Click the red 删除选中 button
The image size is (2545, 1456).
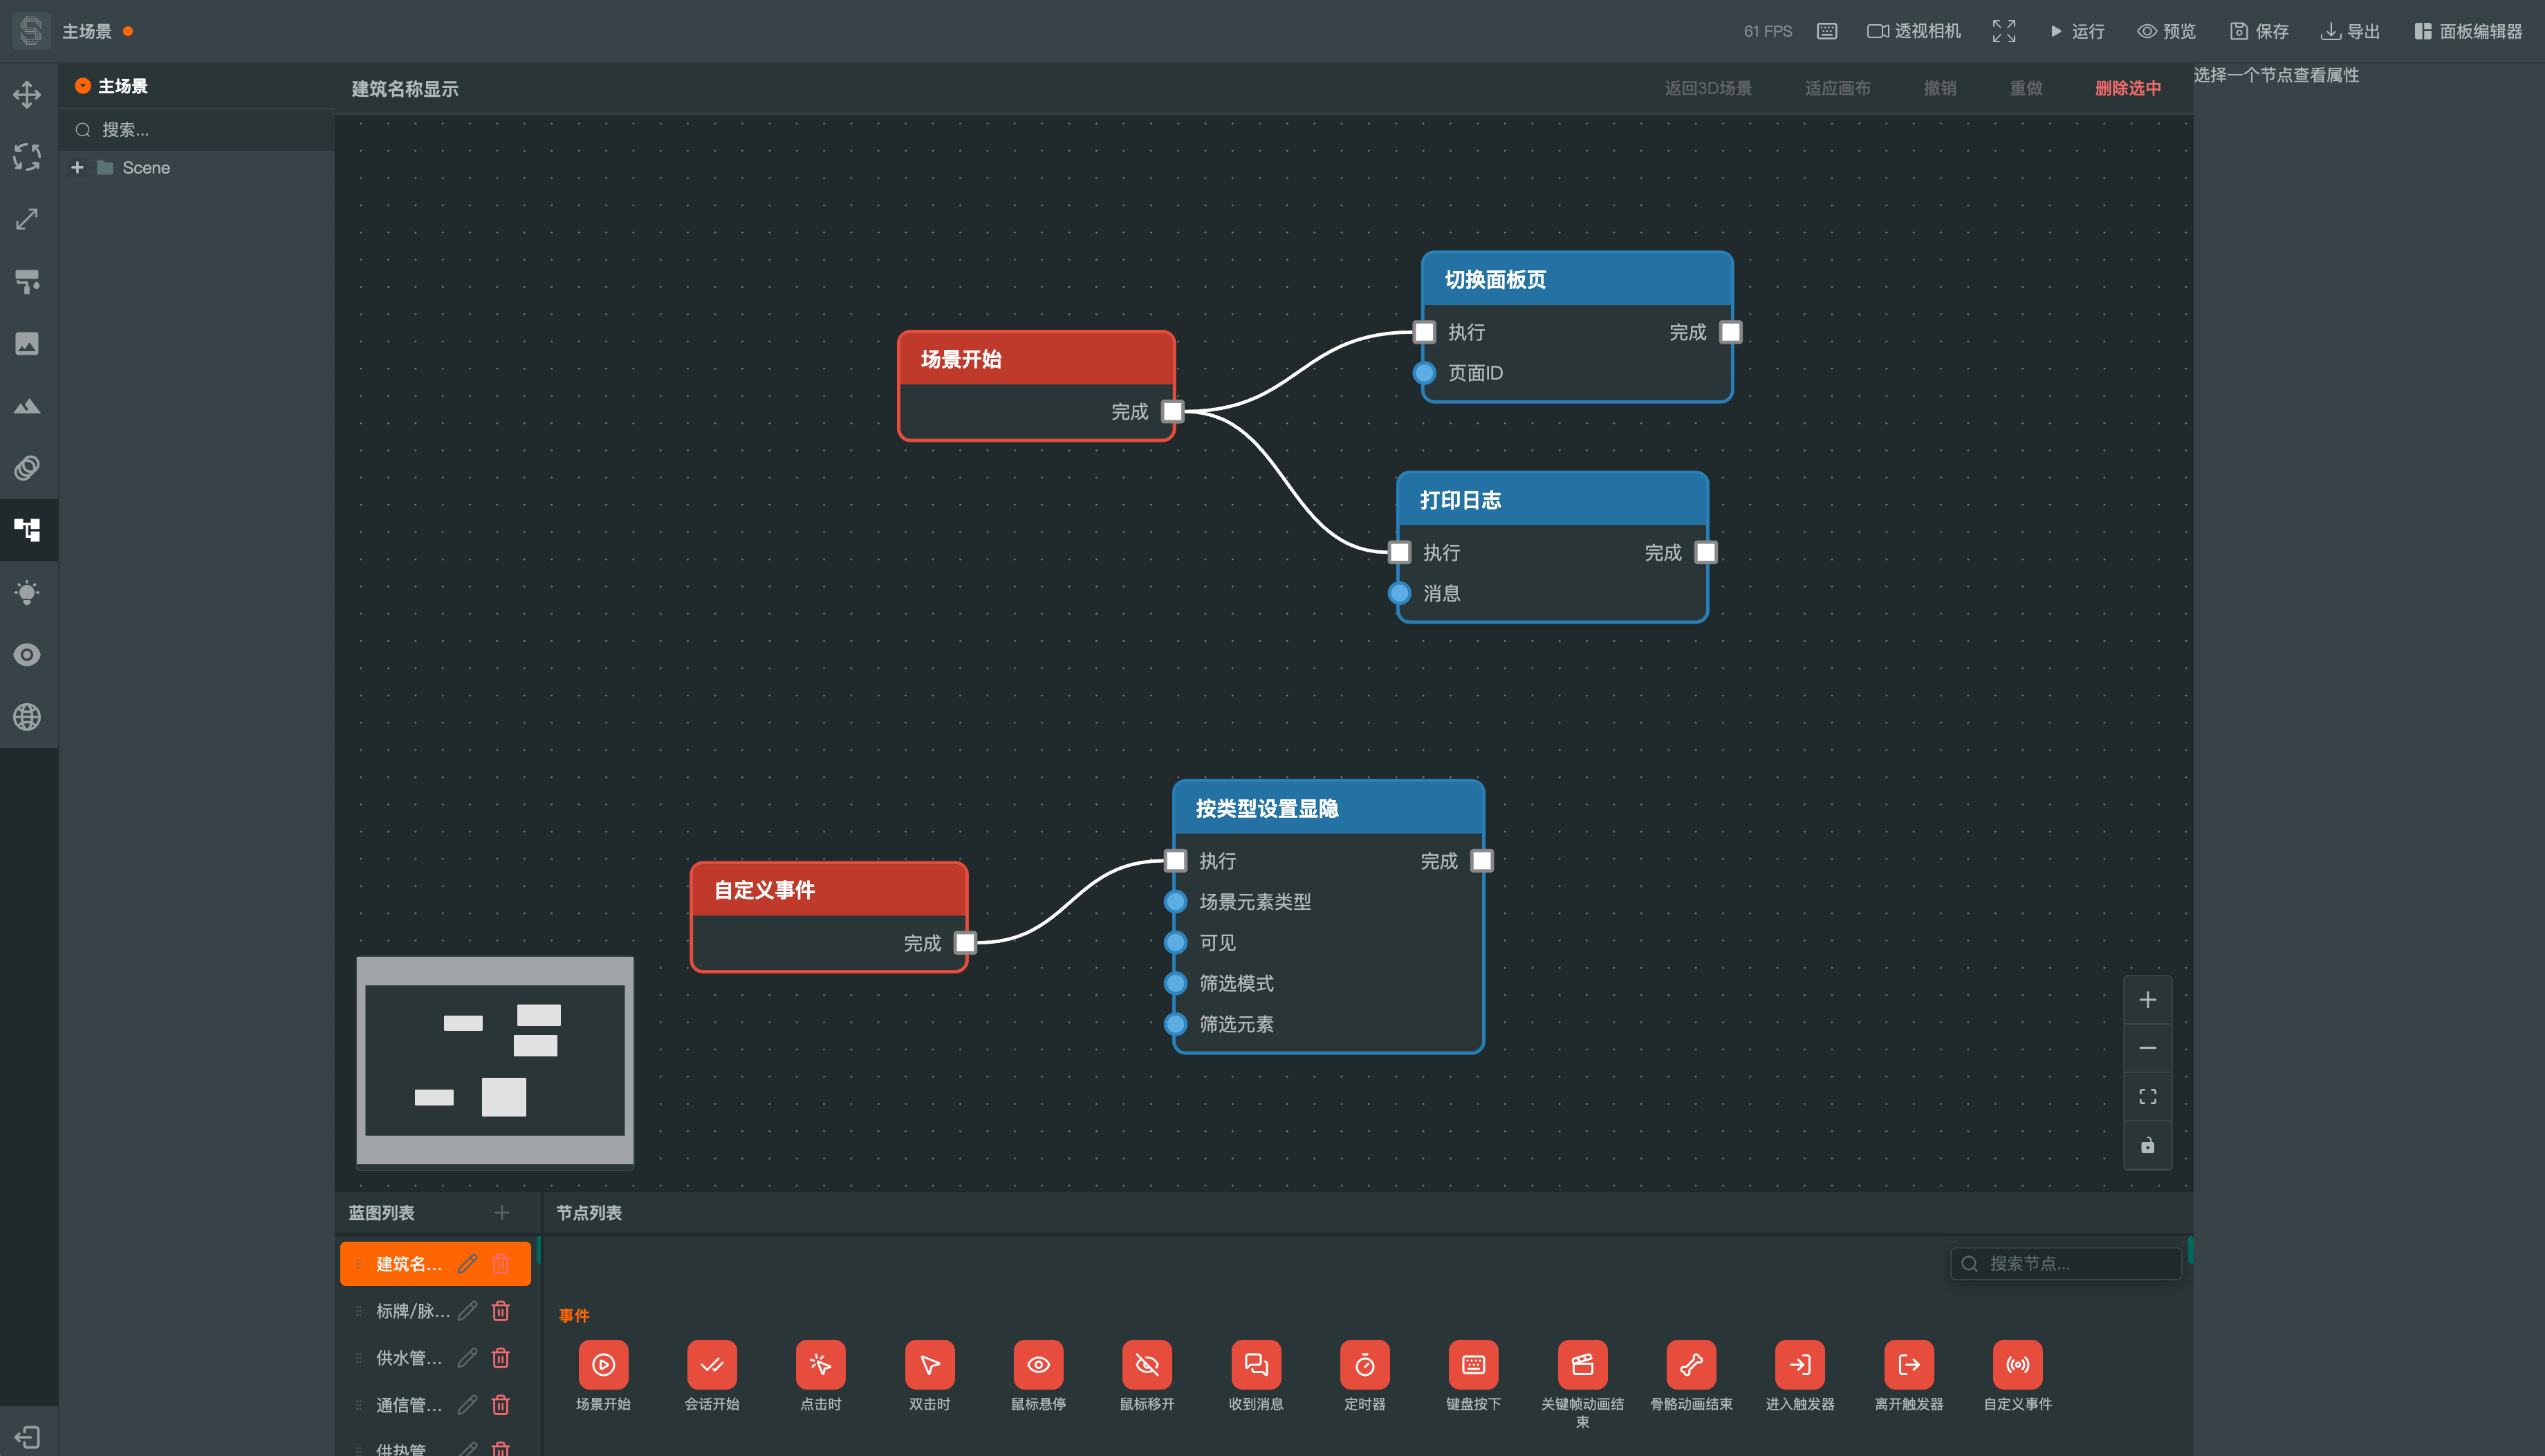(x=2127, y=88)
